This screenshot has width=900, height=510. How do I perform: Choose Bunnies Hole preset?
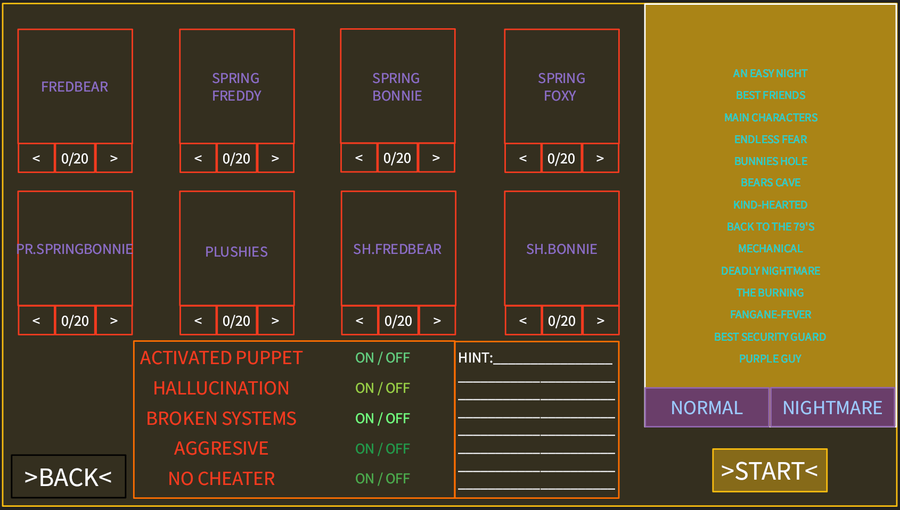770,161
